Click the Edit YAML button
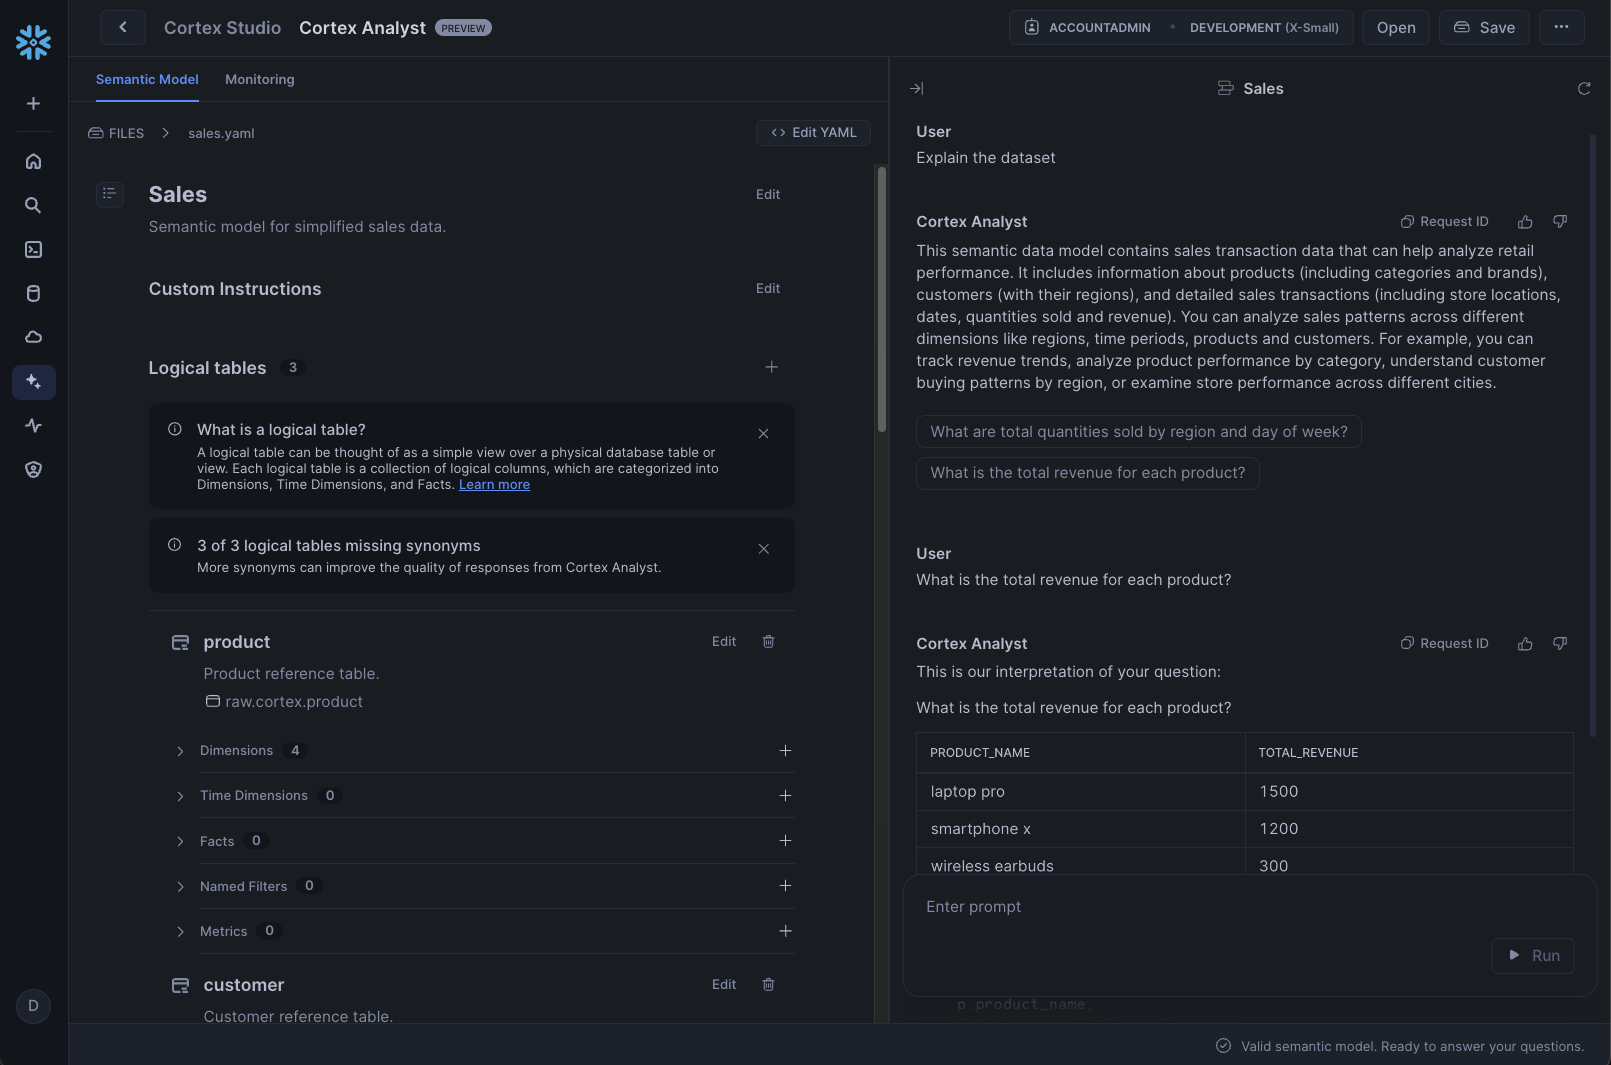Screen dimensions: 1611x1065 coord(813,133)
